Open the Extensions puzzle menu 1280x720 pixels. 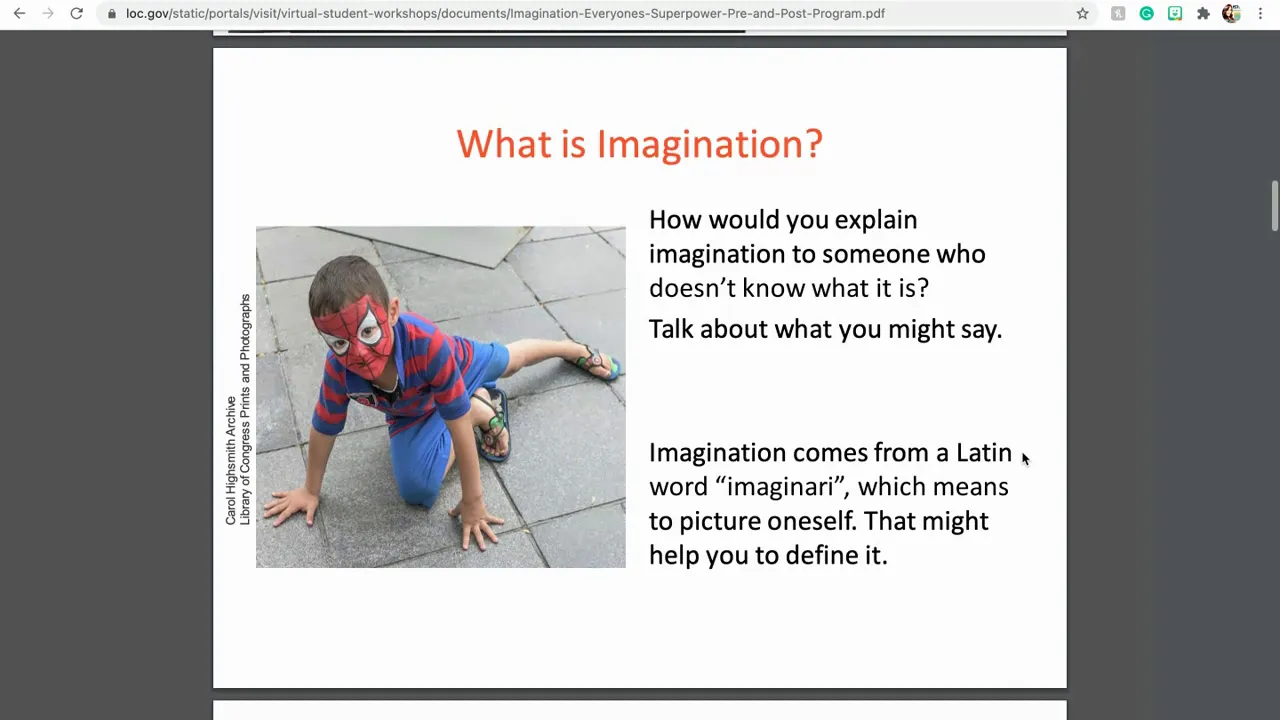[x=1203, y=13]
